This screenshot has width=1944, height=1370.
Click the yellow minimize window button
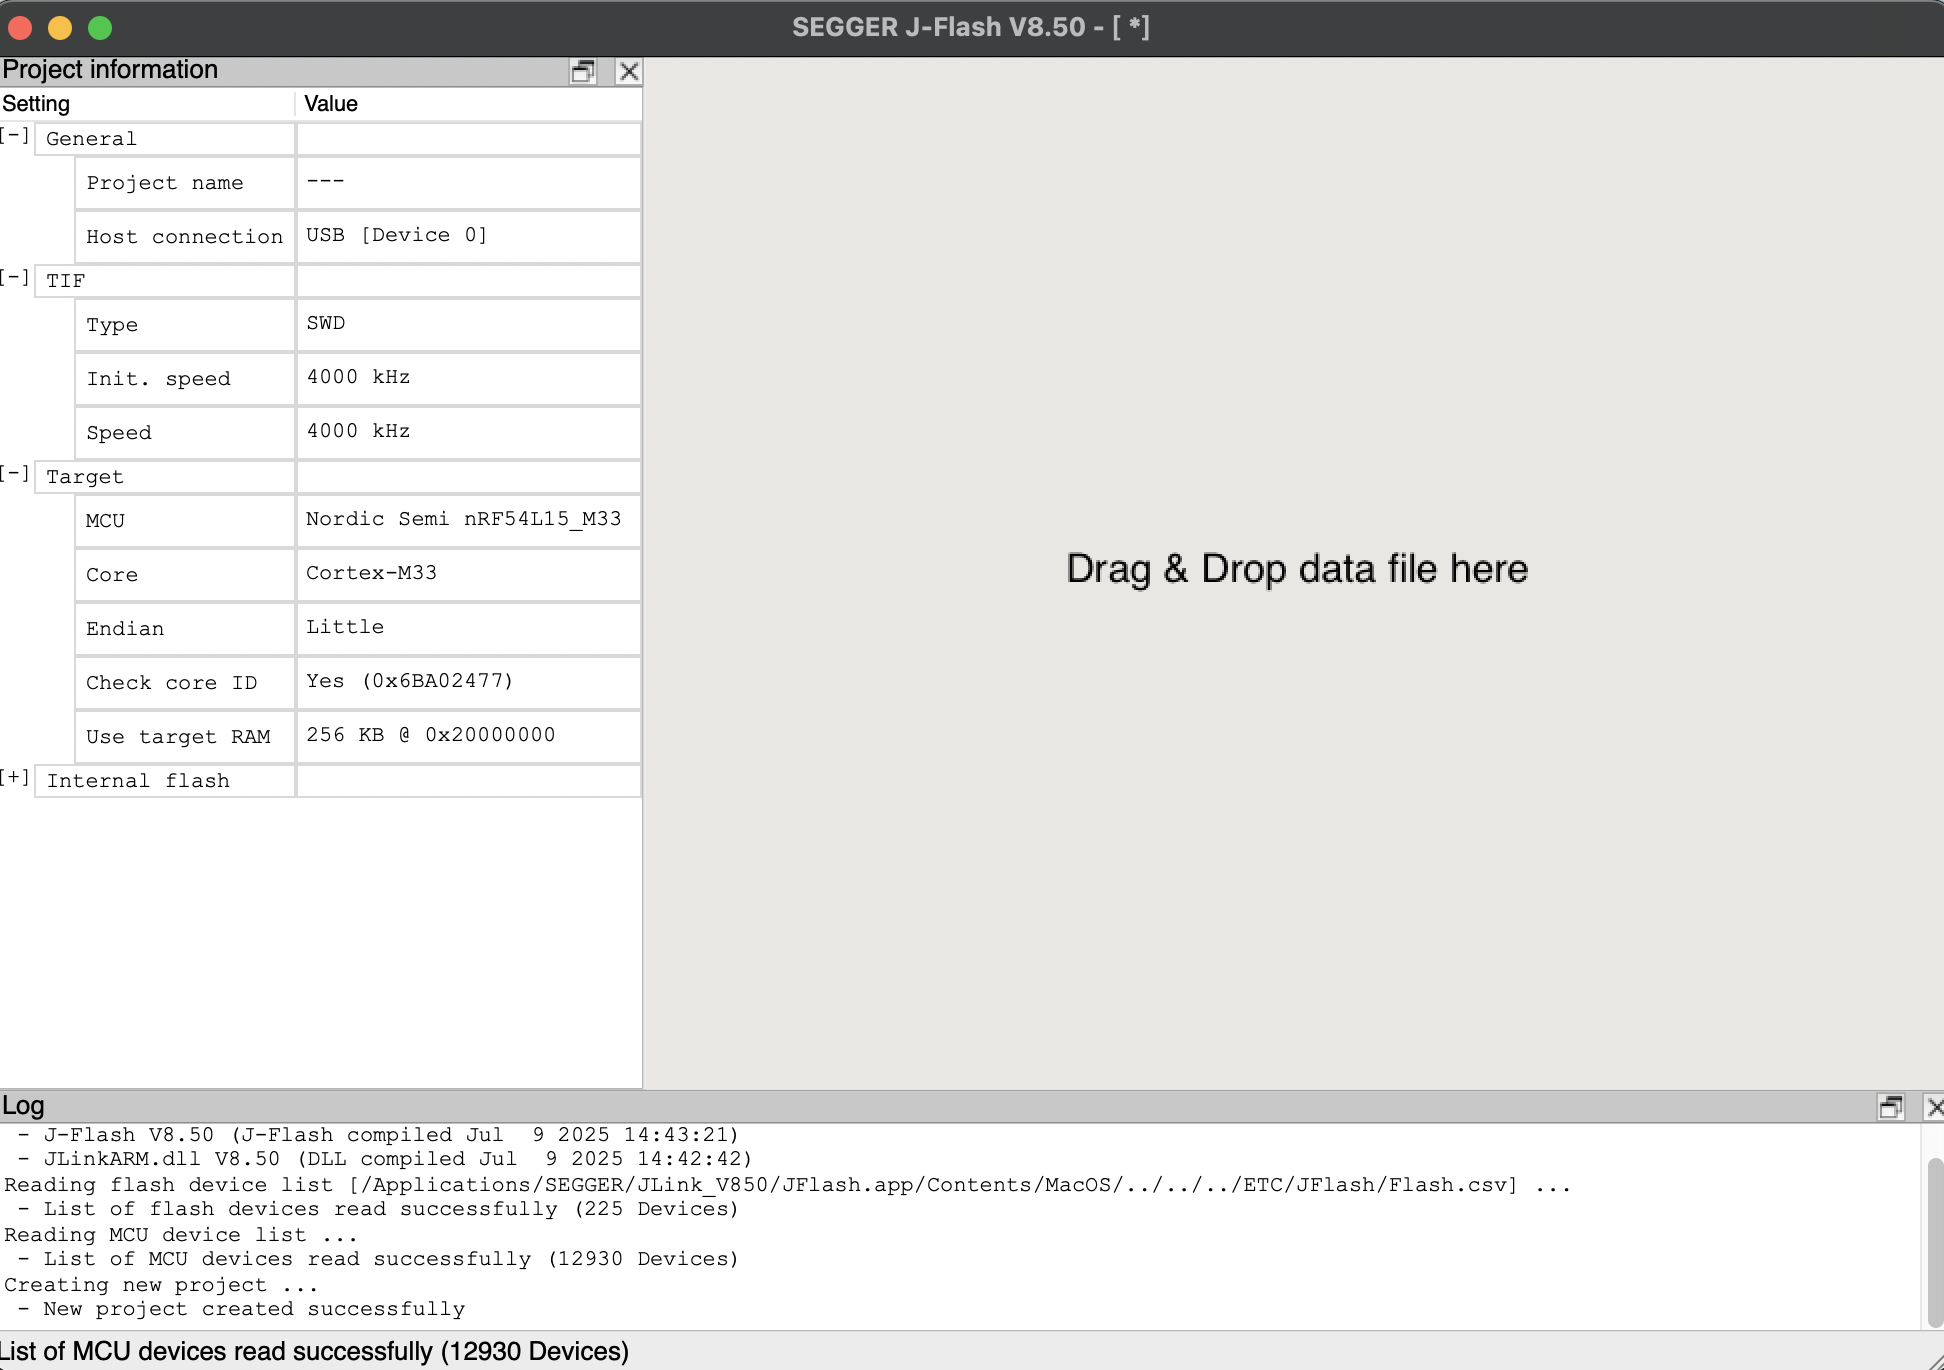pyautogui.click(x=60, y=28)
